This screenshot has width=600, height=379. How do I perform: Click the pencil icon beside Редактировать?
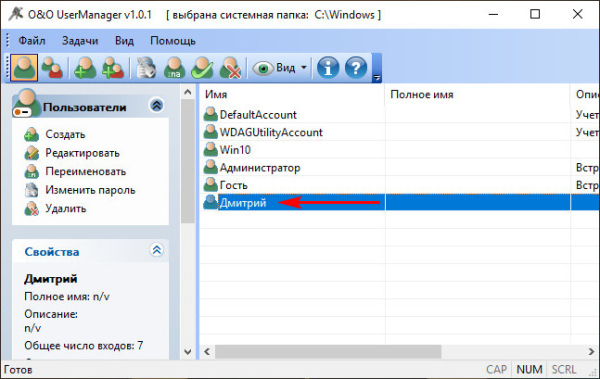point(31,153)
